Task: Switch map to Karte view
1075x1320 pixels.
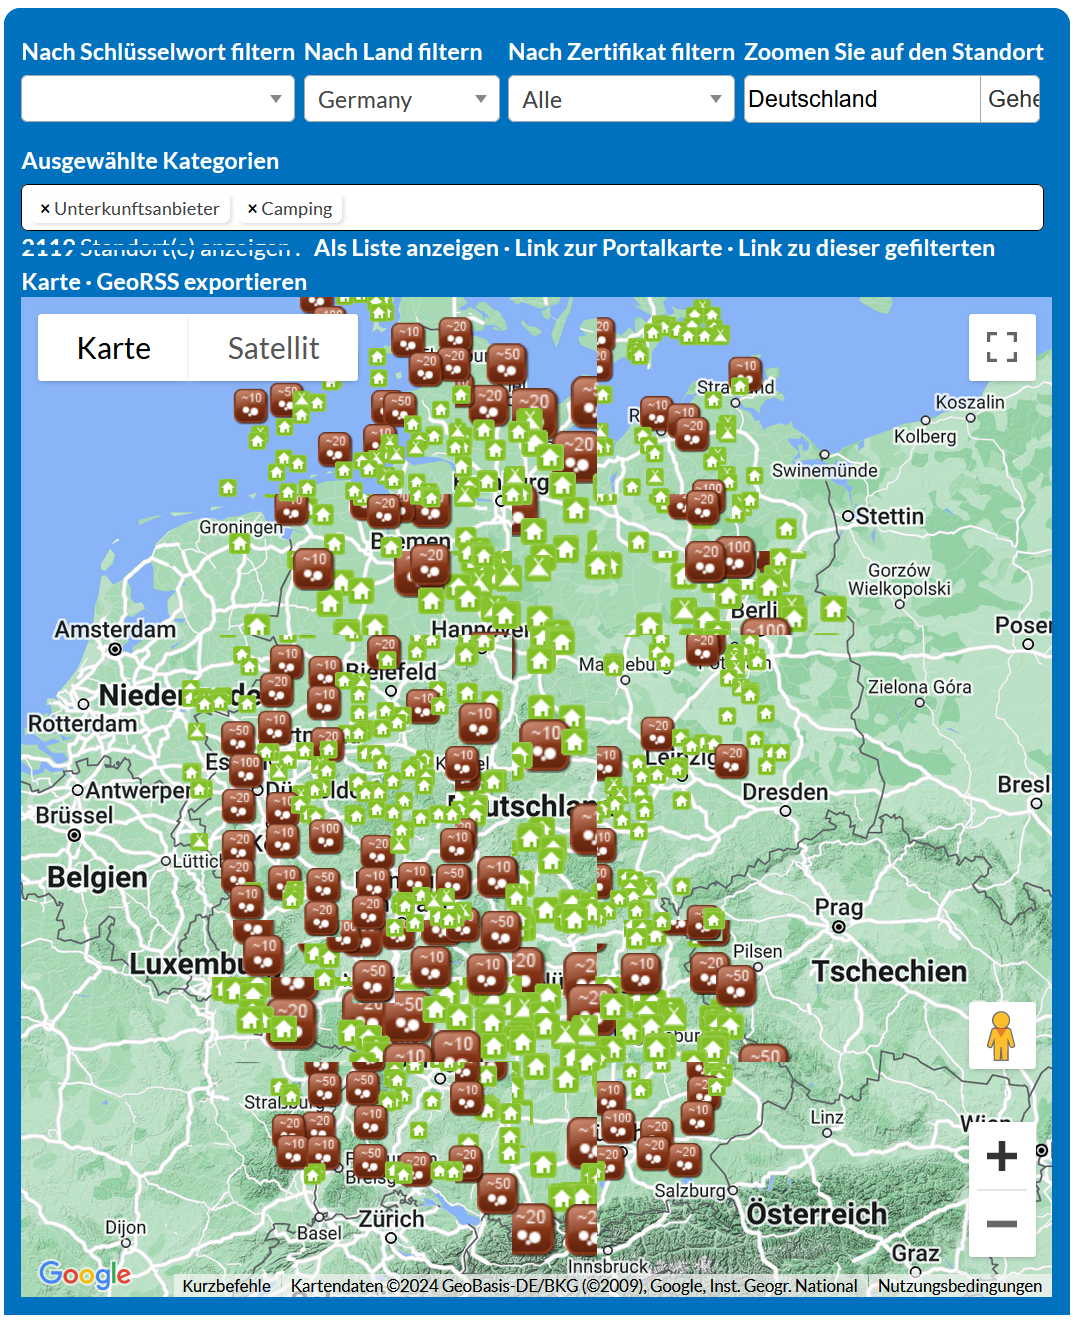Action: (x=113, y=348)
